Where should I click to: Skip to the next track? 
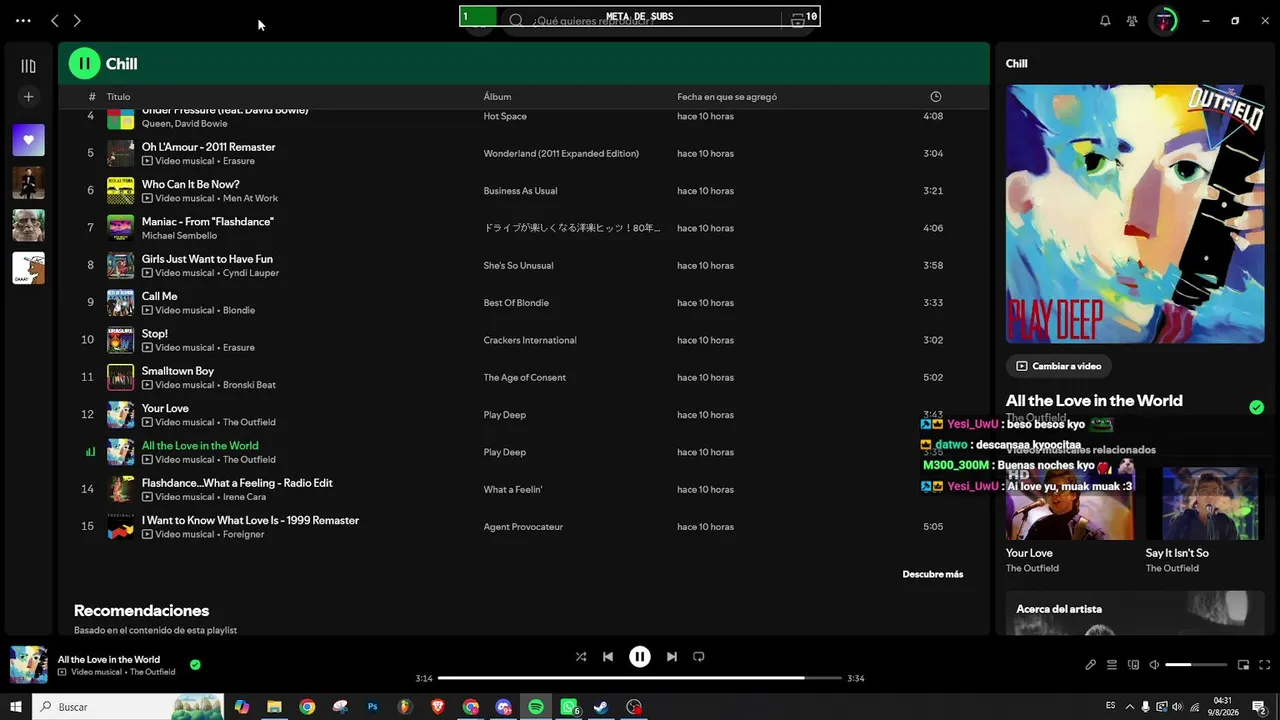672,657
